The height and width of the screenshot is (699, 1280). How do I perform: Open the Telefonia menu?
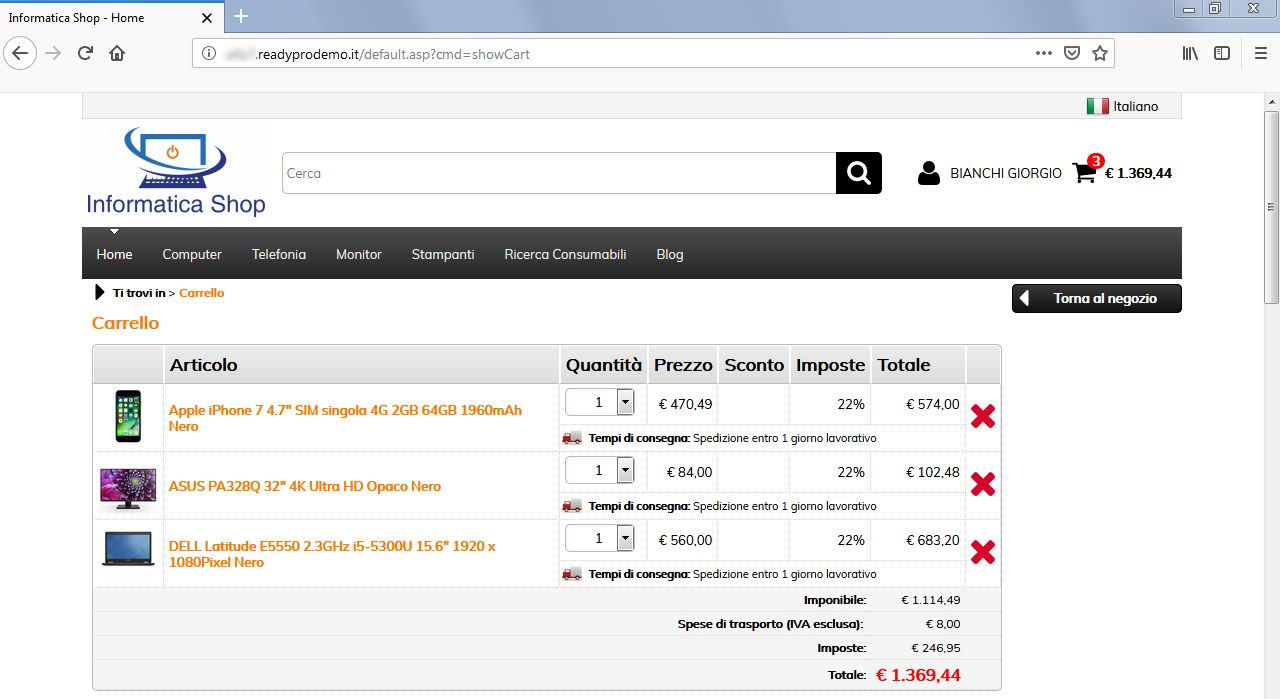click(x=279, y=254)
